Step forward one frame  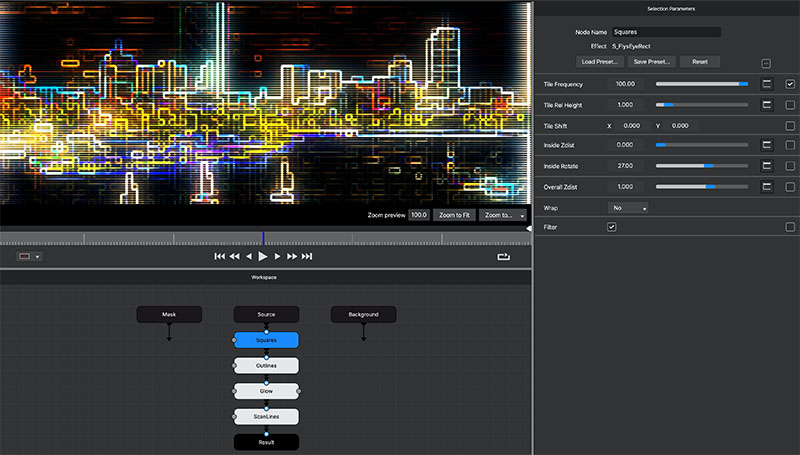pos(278,257)
